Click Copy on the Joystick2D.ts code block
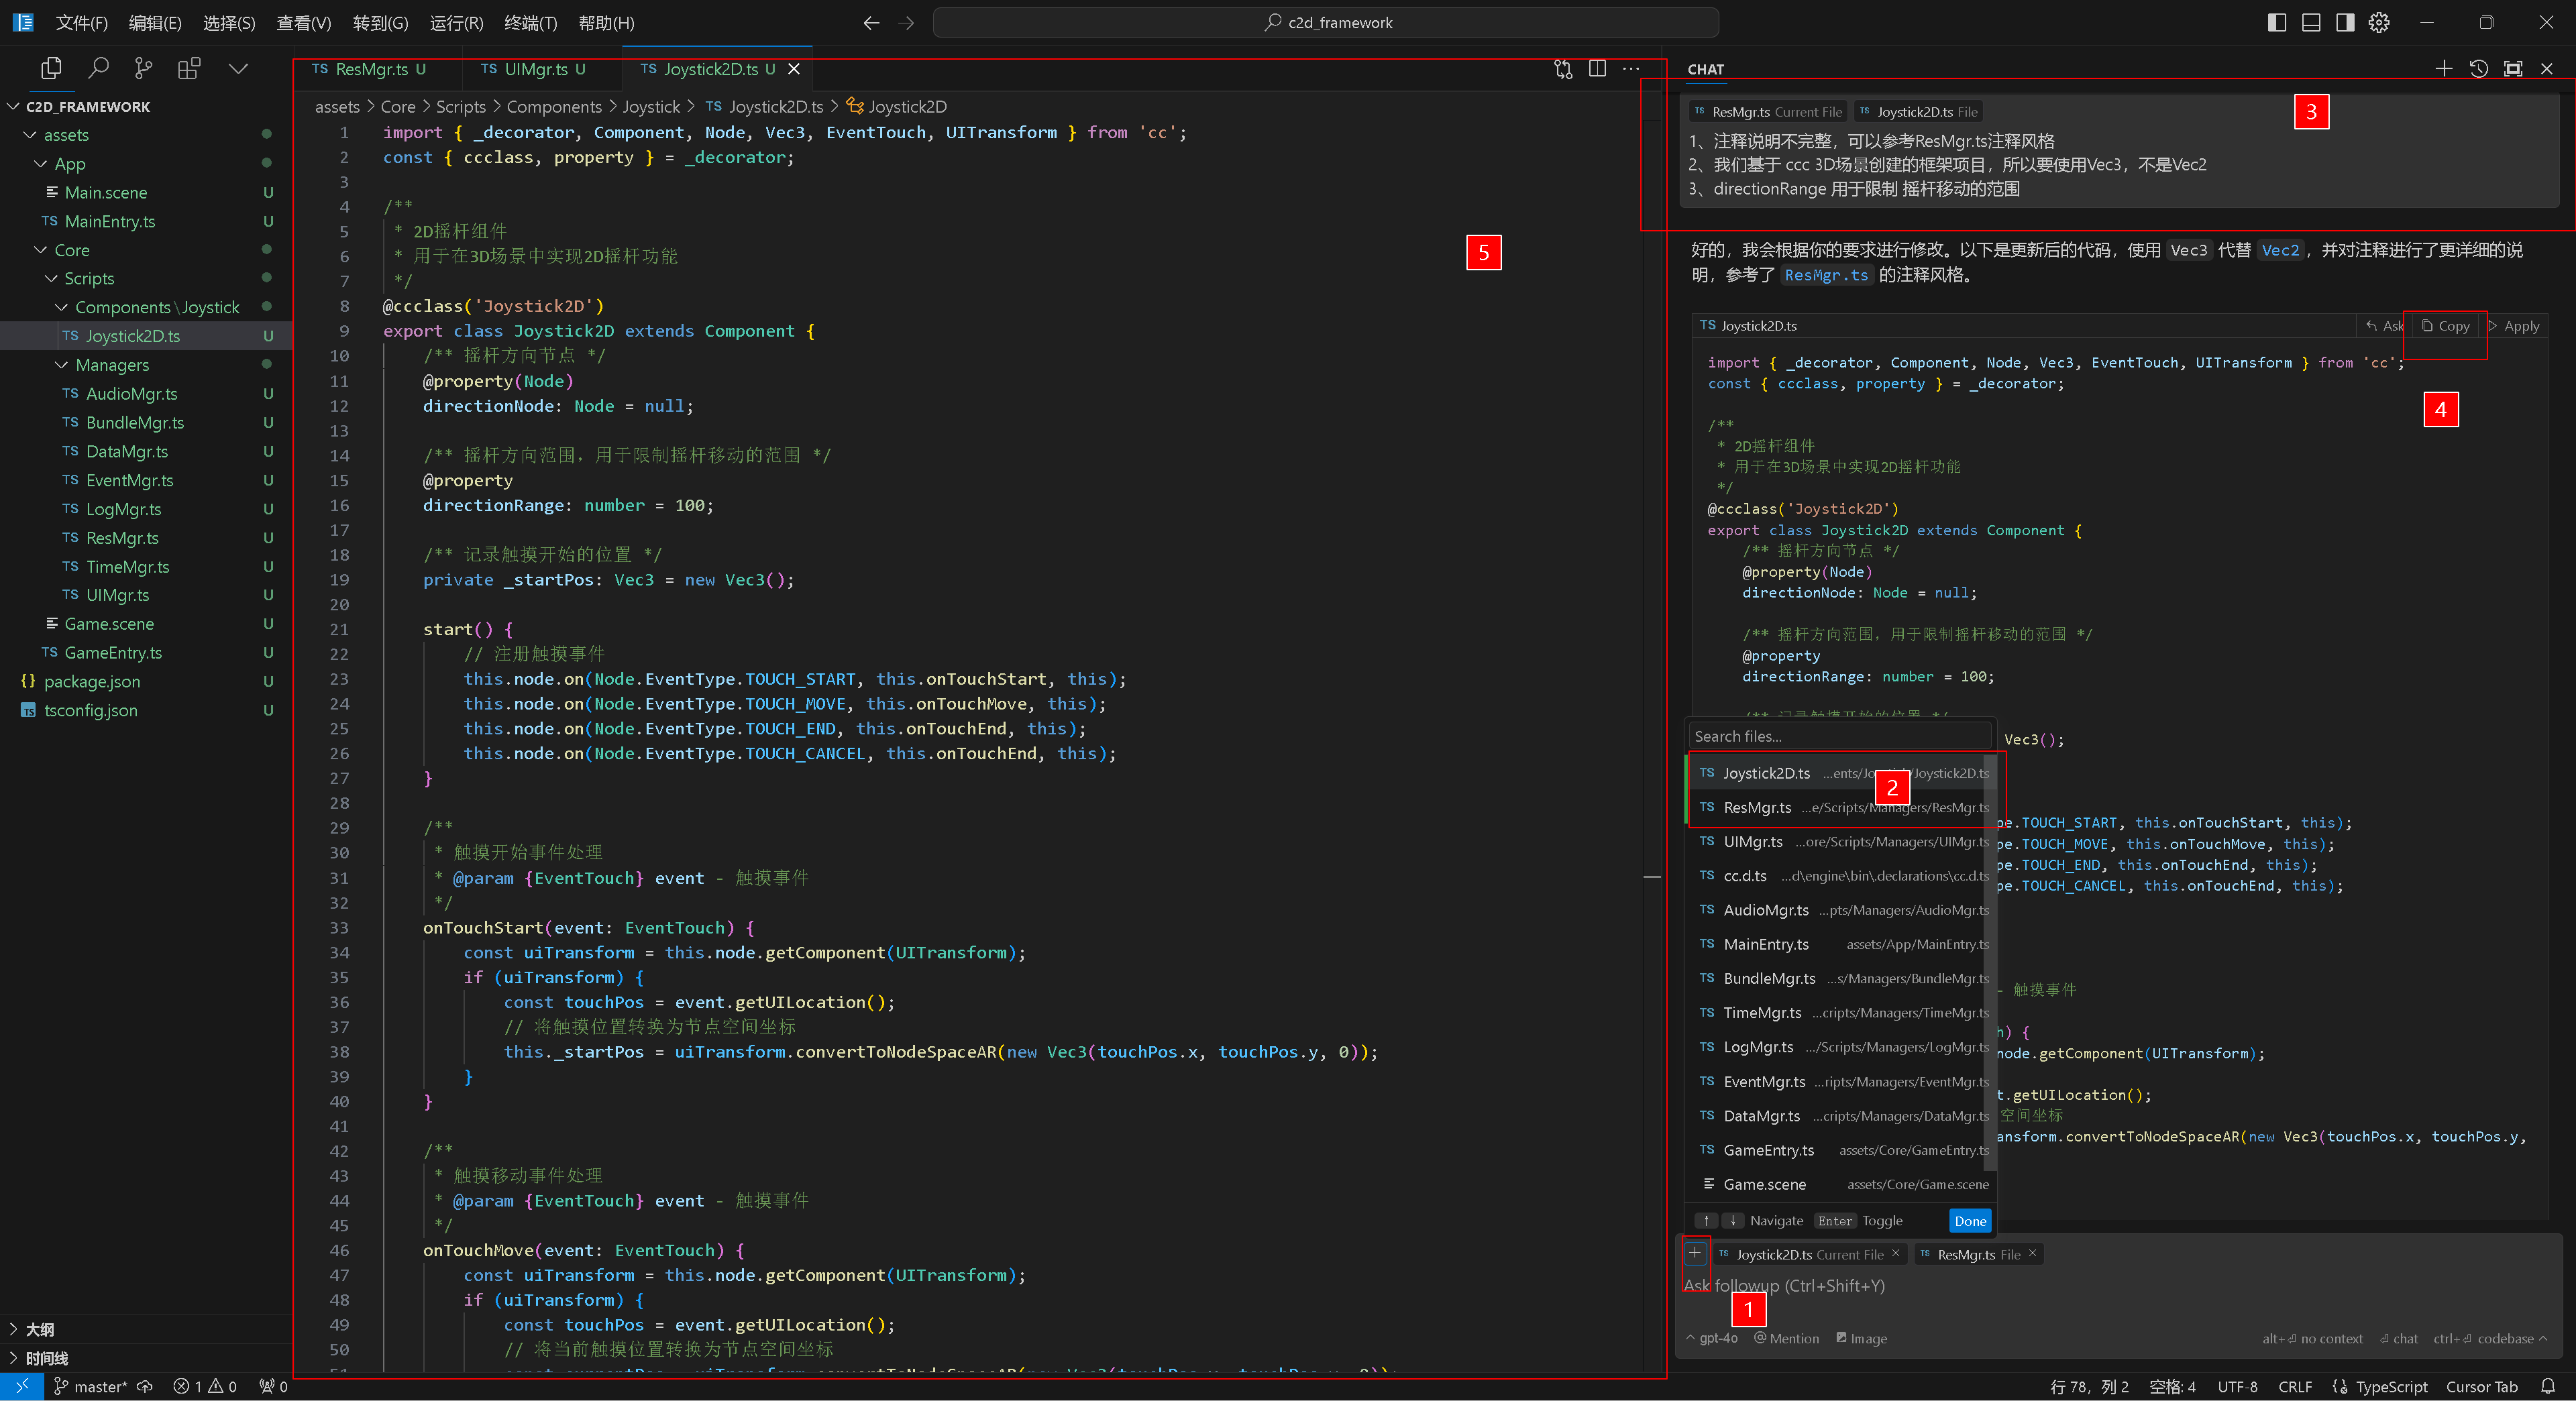The image size is (2576, 1401). [x=2445, y=326]
